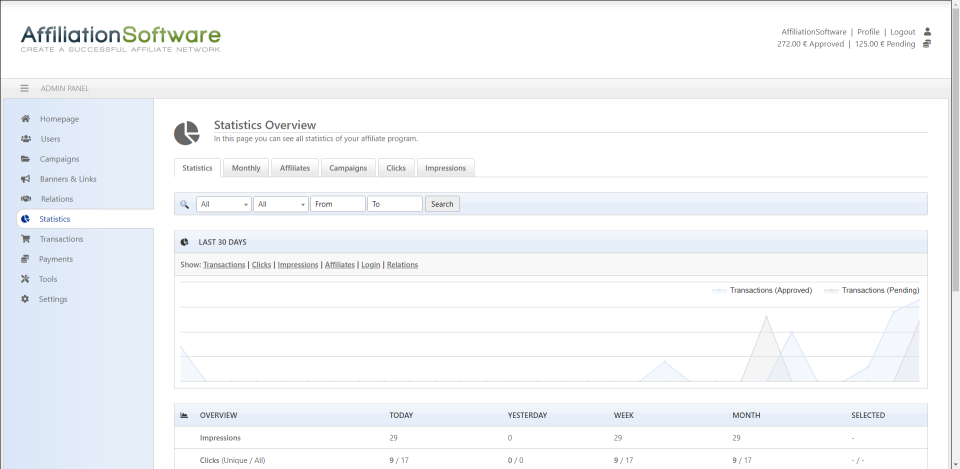Click the magnifier icon in the filter bar
The width and height of the screenshot is (960, 469).
184,204
